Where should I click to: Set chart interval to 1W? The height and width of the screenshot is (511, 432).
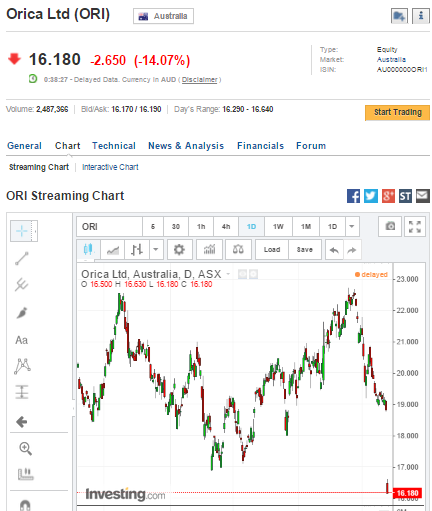tap(278, 227)
